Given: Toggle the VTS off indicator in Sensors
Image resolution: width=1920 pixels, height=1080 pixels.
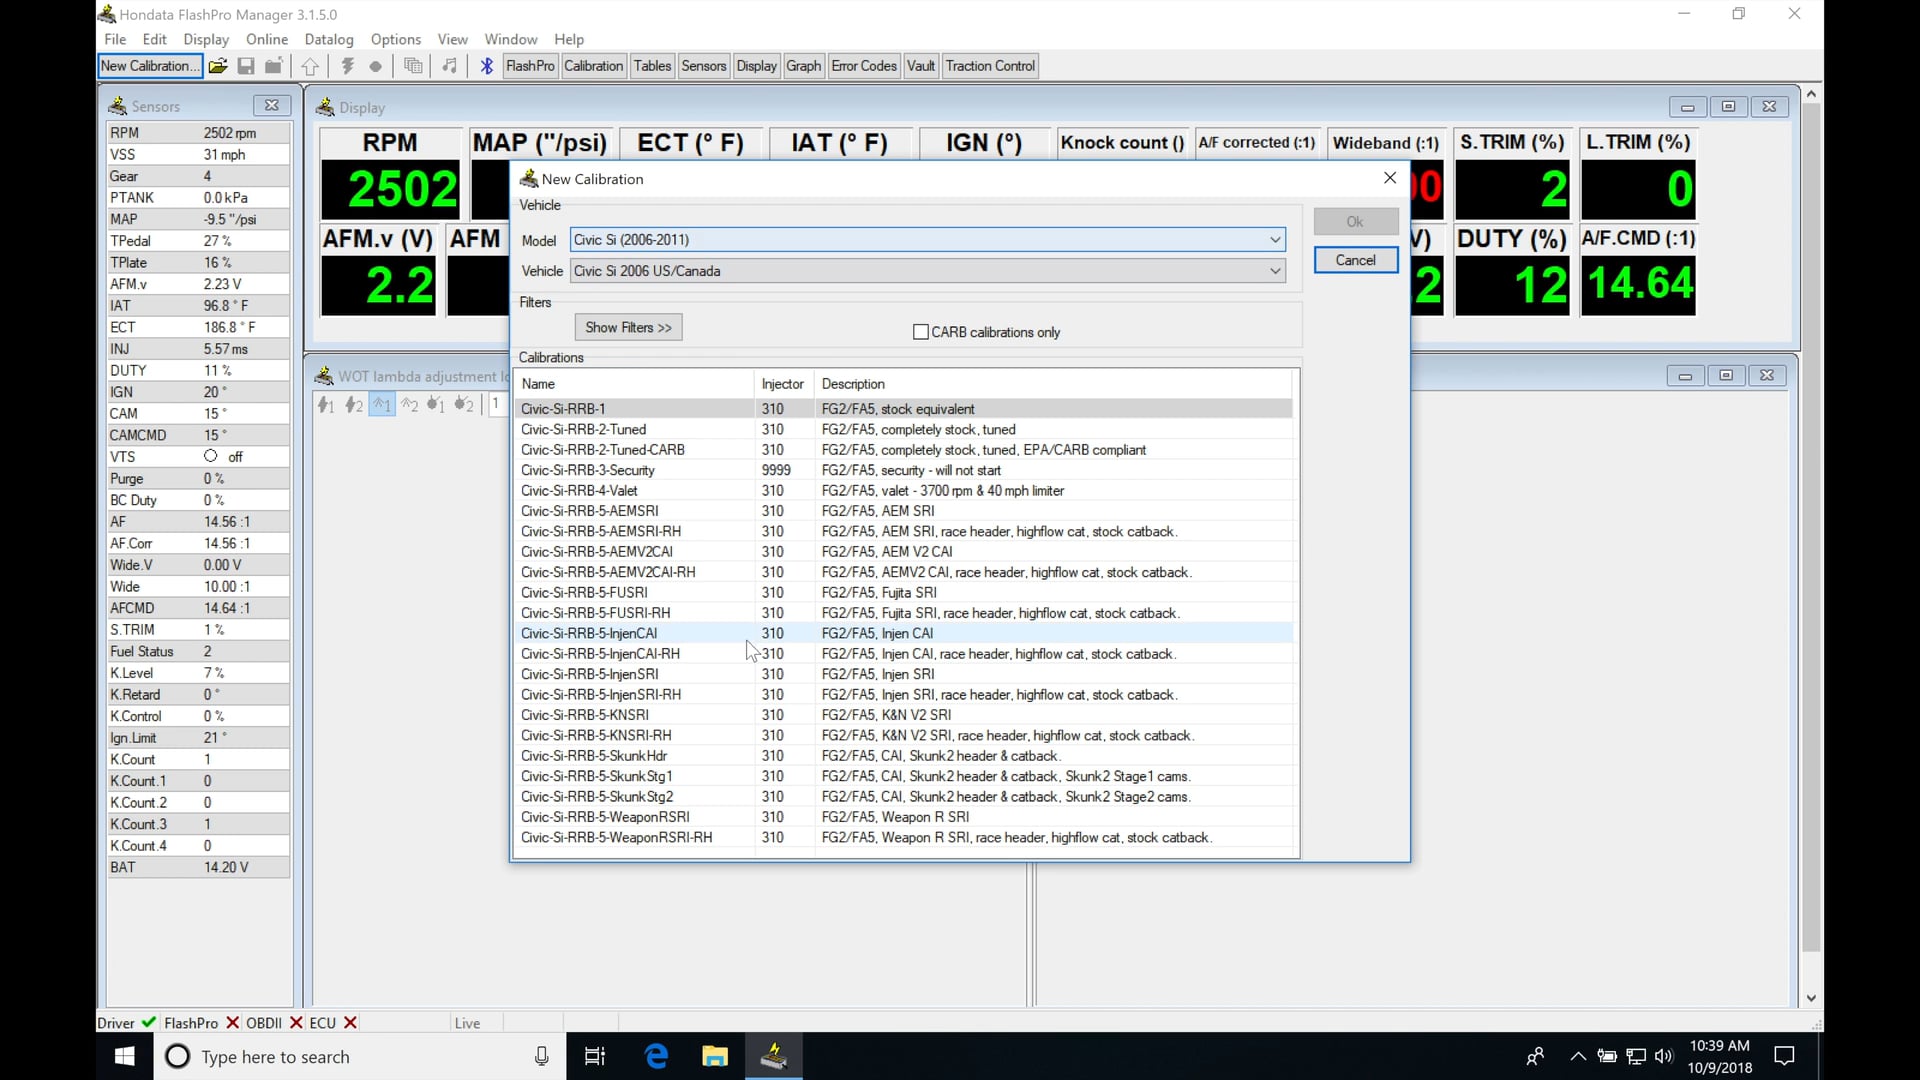Looking at the screenshot, I should click(x=211, y=456).
